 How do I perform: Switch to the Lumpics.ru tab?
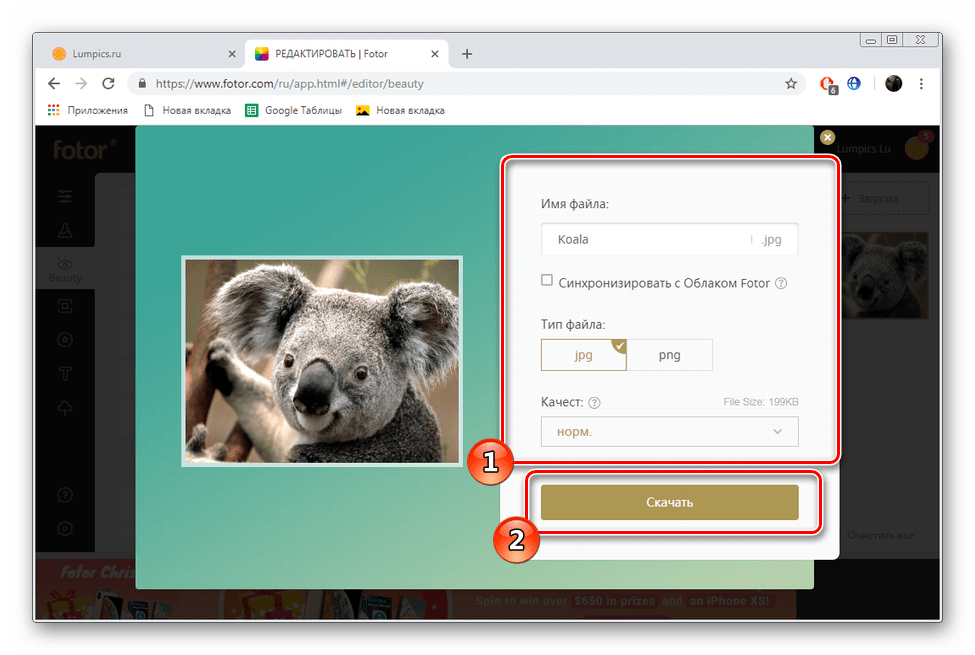144,54
